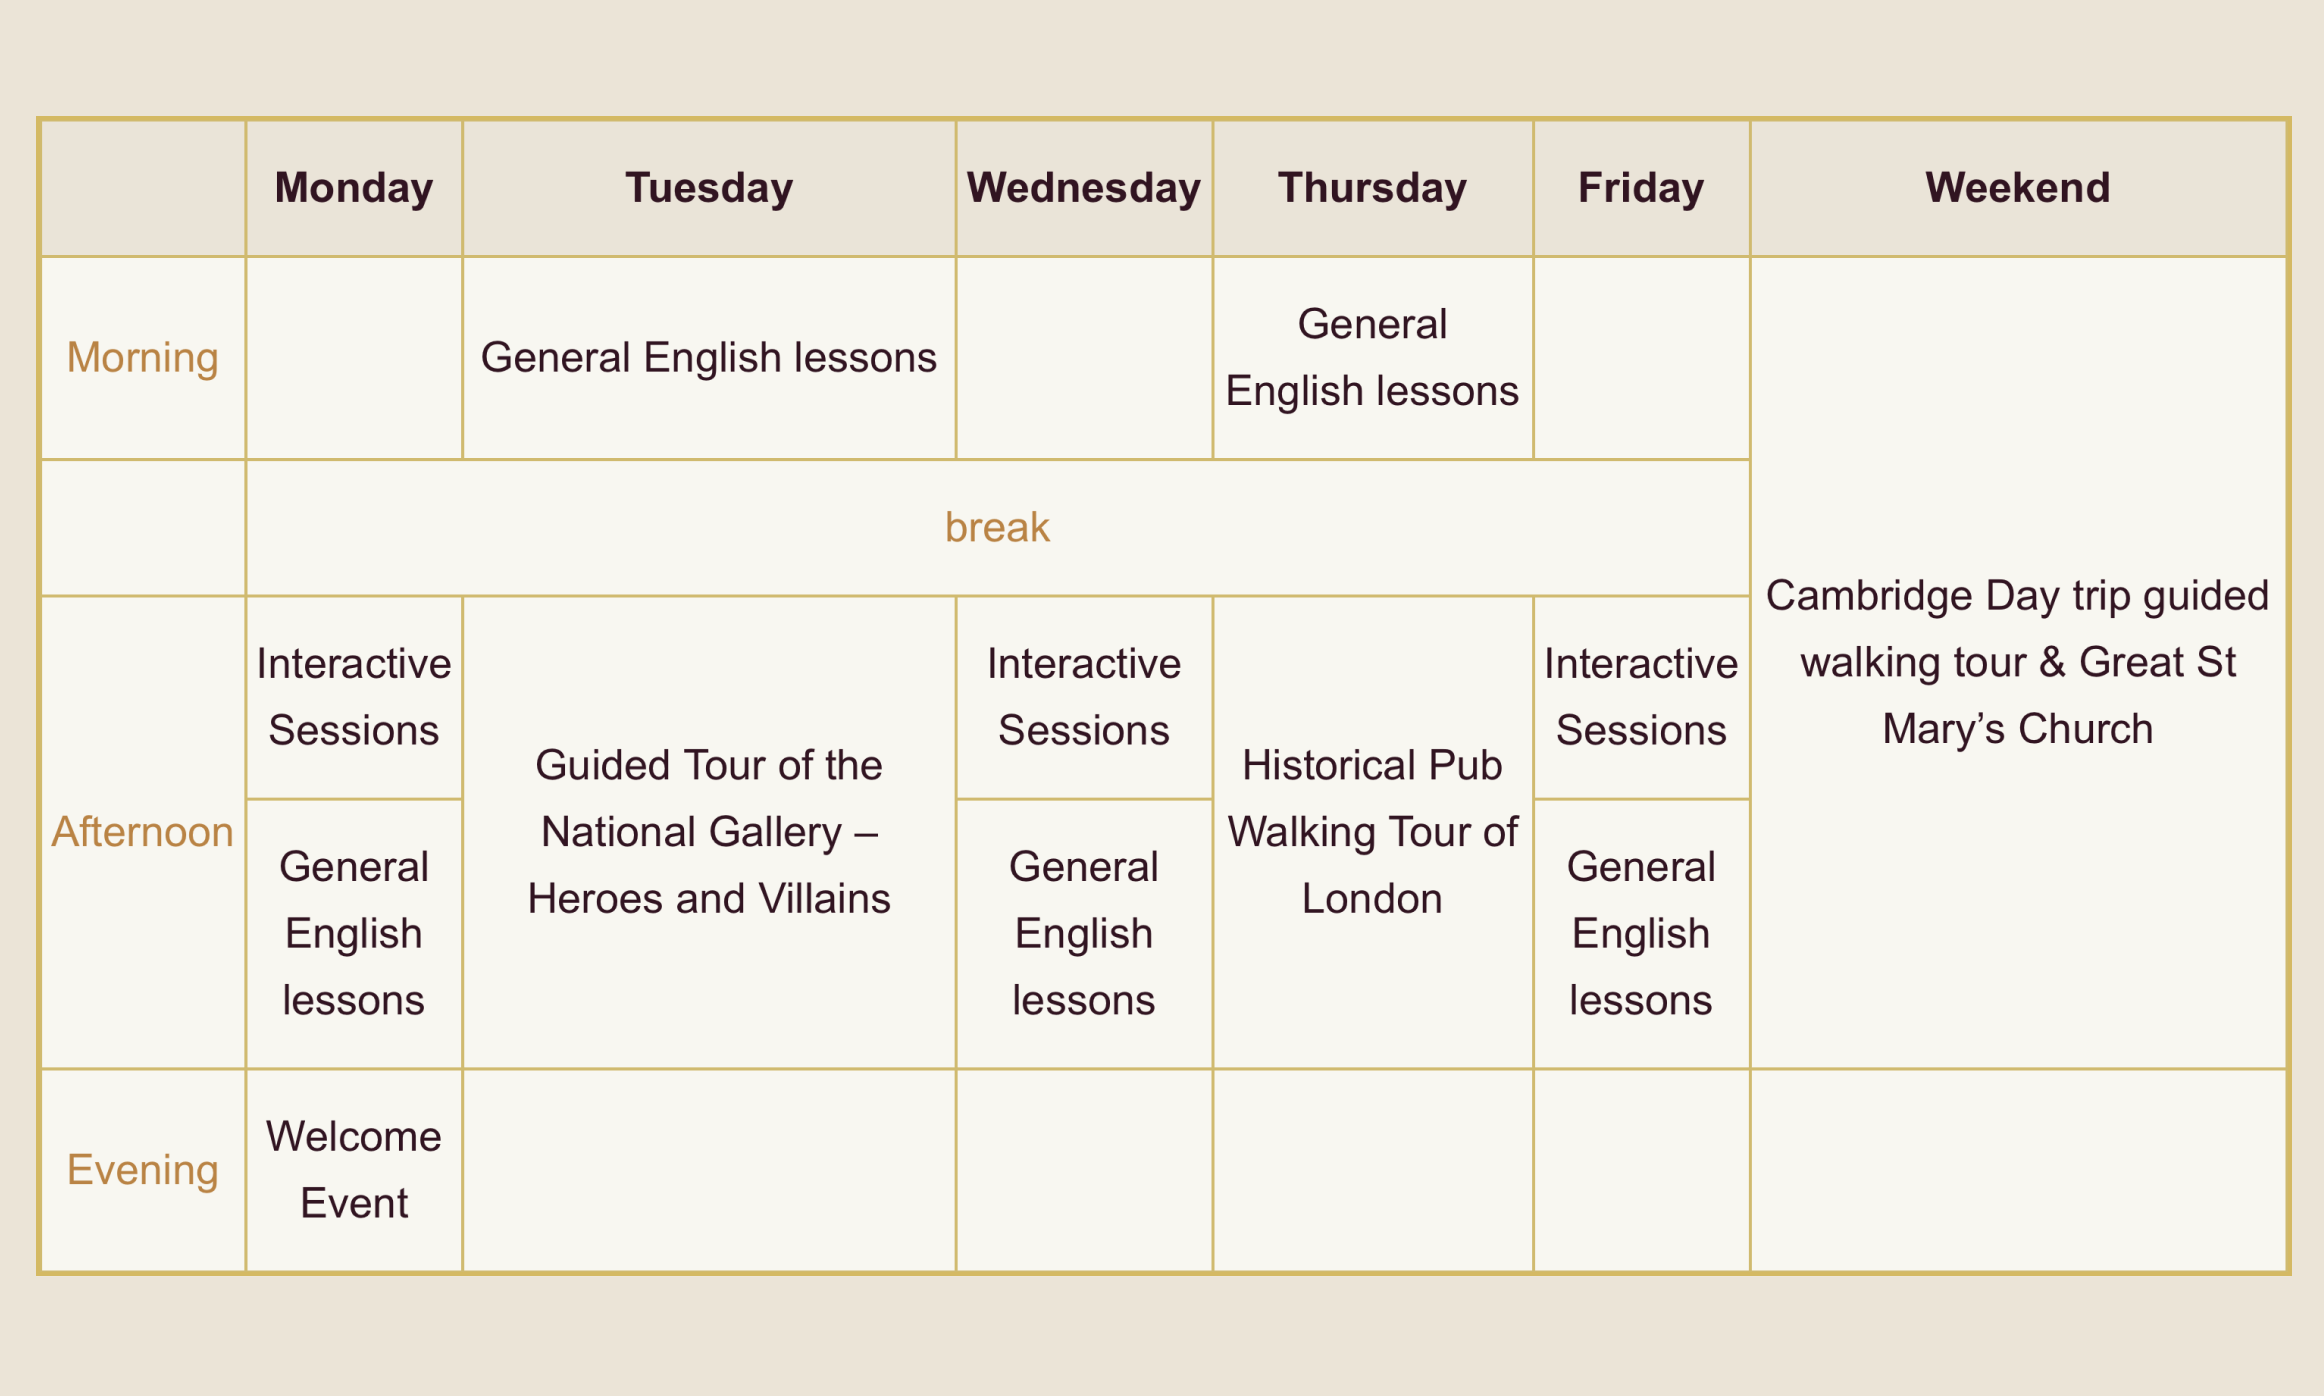2324x1396 pixels.
Task: Click Wednesday's Interactive Sessions cell
Action: [1084, 697]
